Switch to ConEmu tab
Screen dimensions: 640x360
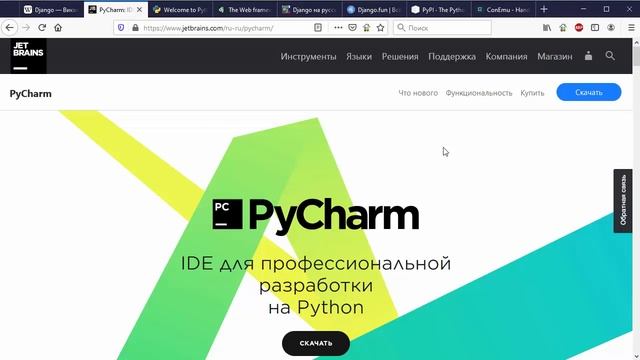coord(502,9)
